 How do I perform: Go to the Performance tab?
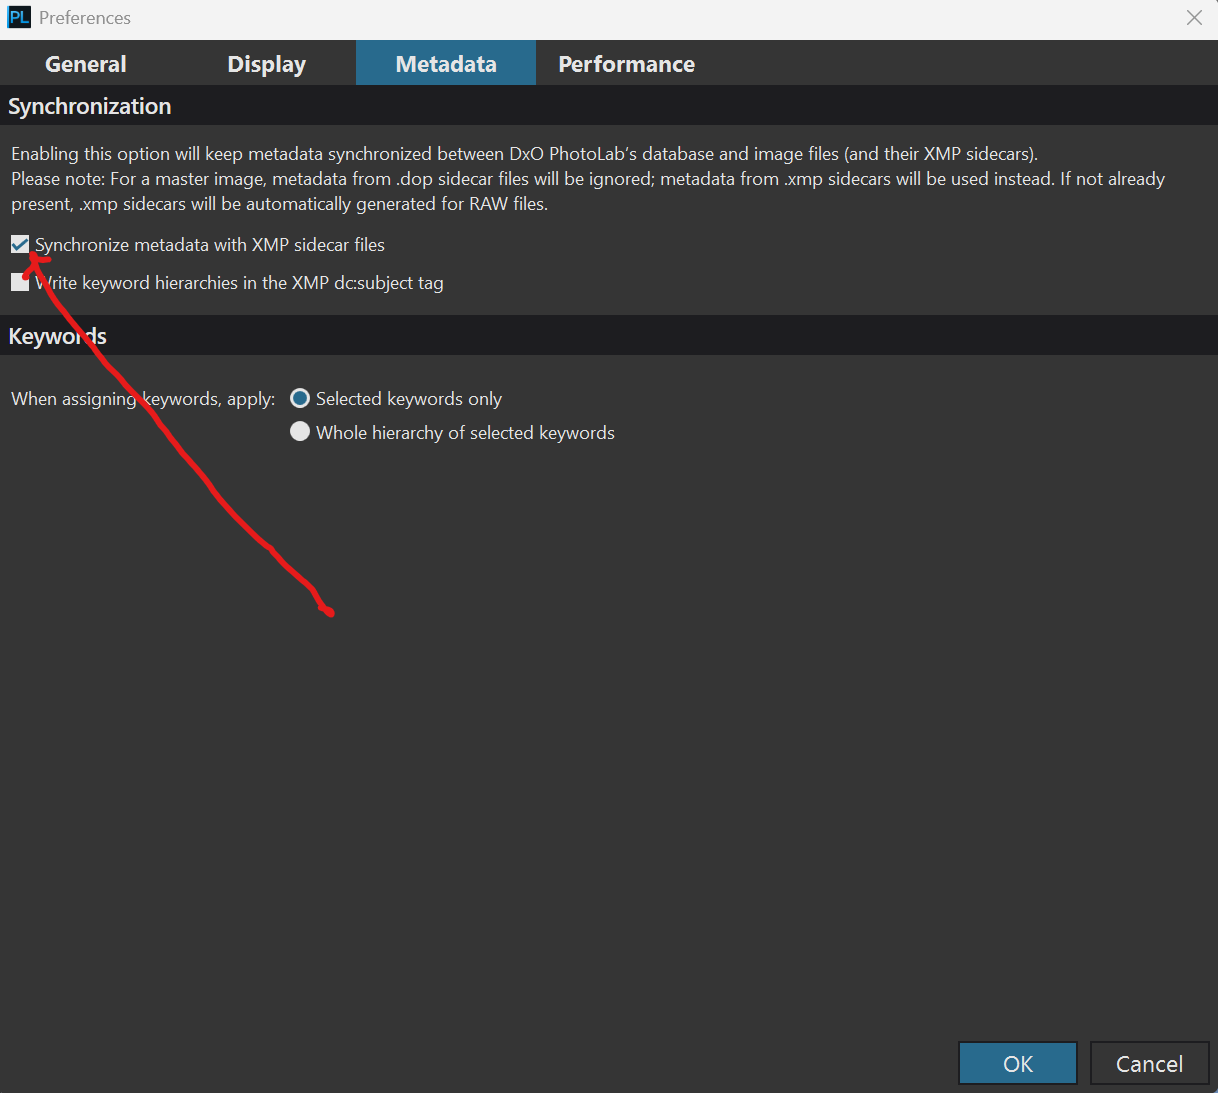(x=626, y=64)
